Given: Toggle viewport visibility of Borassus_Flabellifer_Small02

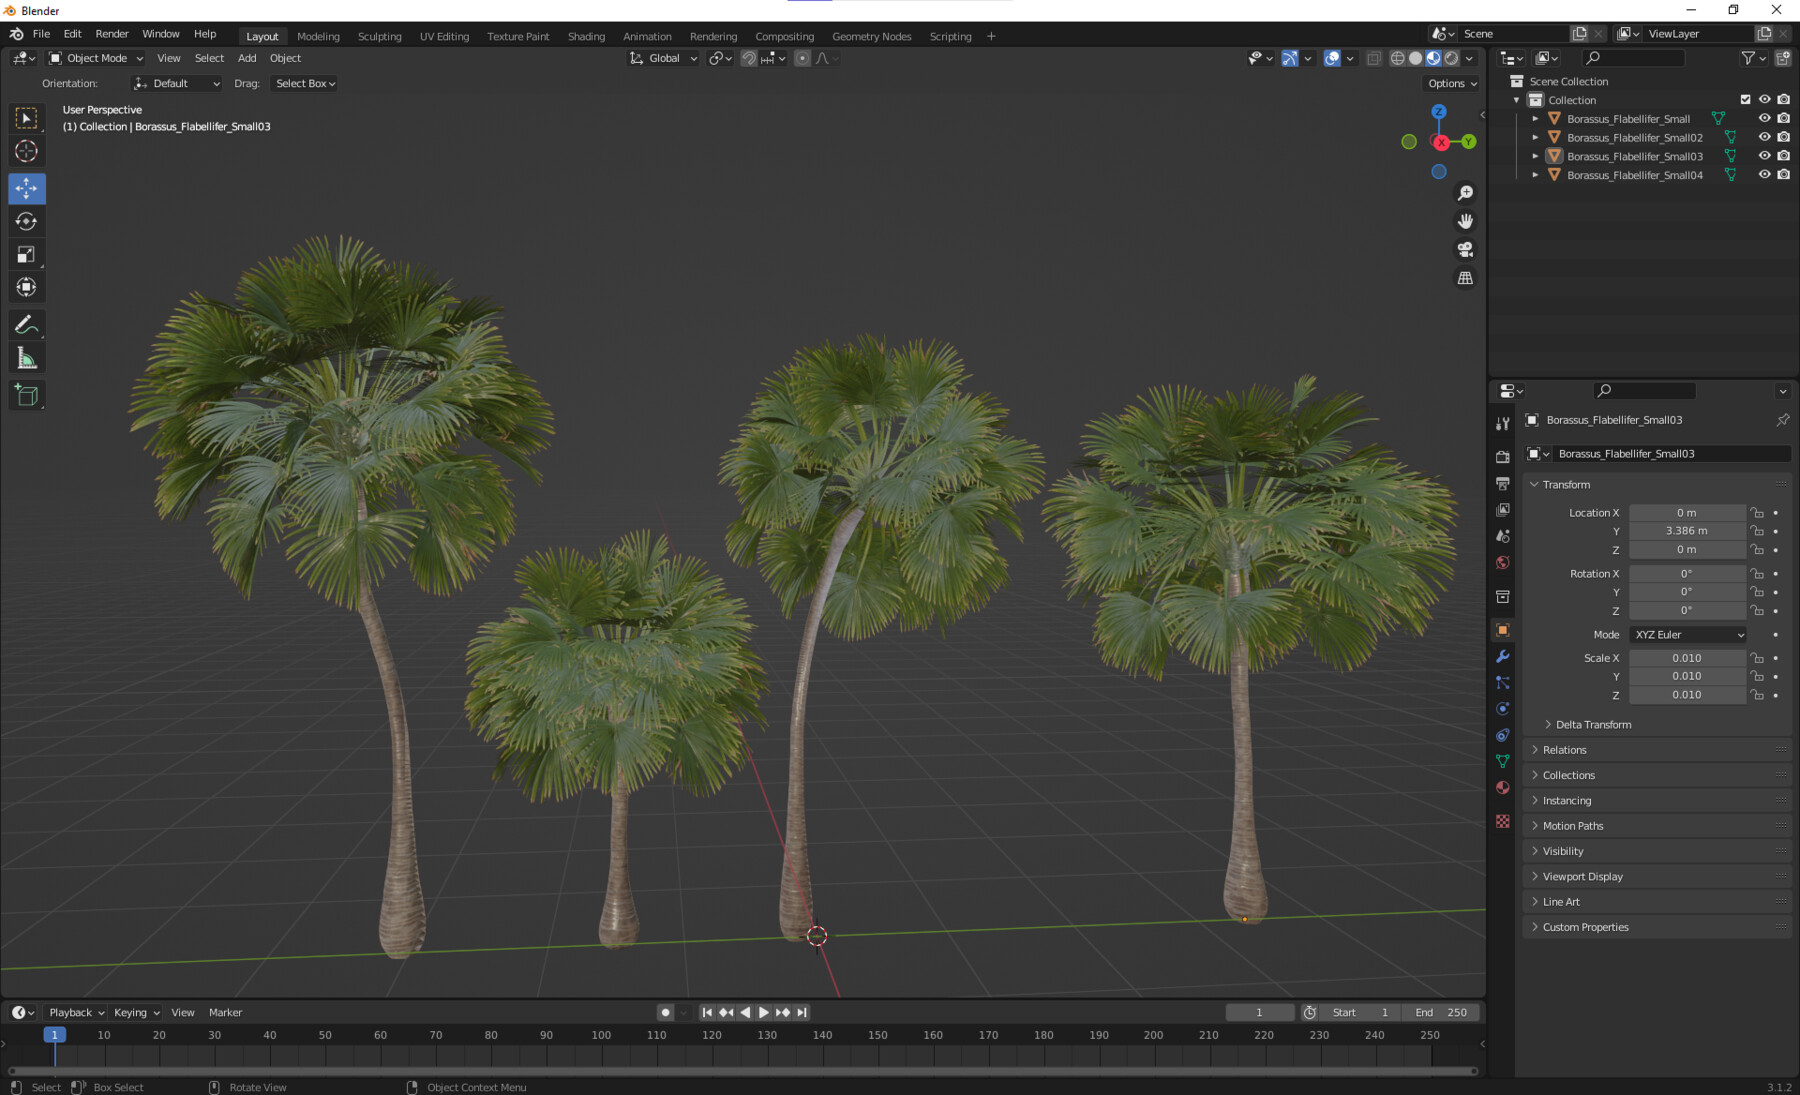Looking at the screenshot, I should [1765, 137].
